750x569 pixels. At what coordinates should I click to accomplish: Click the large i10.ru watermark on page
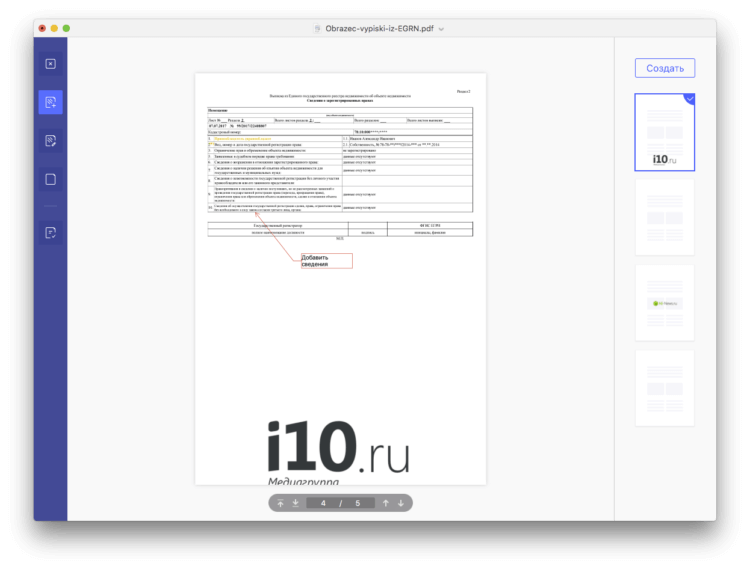click(x=339, y=447)
